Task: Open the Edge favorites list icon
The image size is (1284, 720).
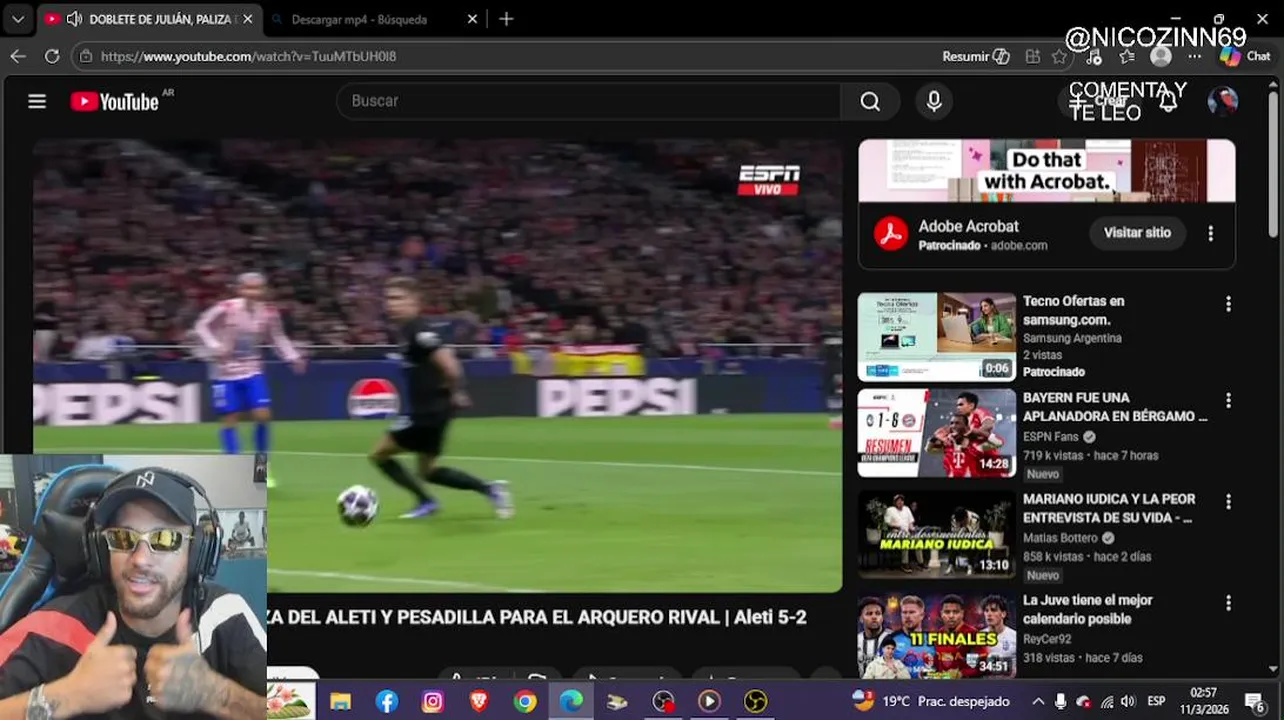Action: 1127,56
